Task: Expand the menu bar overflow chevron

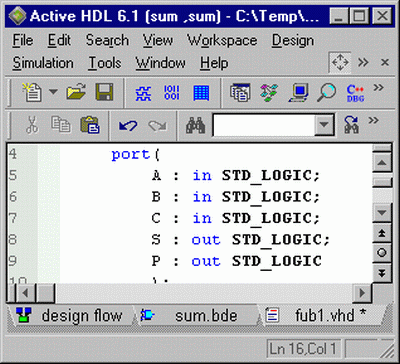Action: pyautogui.click(x=363, y=62)
